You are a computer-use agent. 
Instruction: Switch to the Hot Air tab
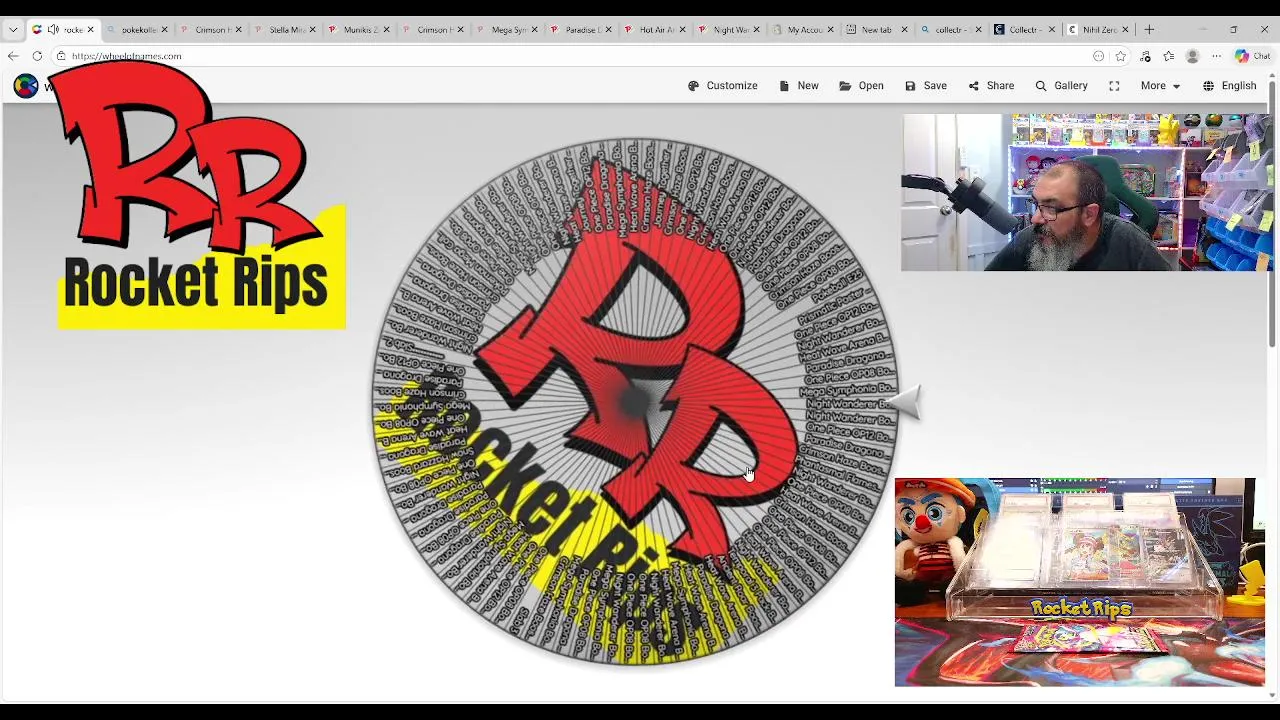(x=655, y=30)
